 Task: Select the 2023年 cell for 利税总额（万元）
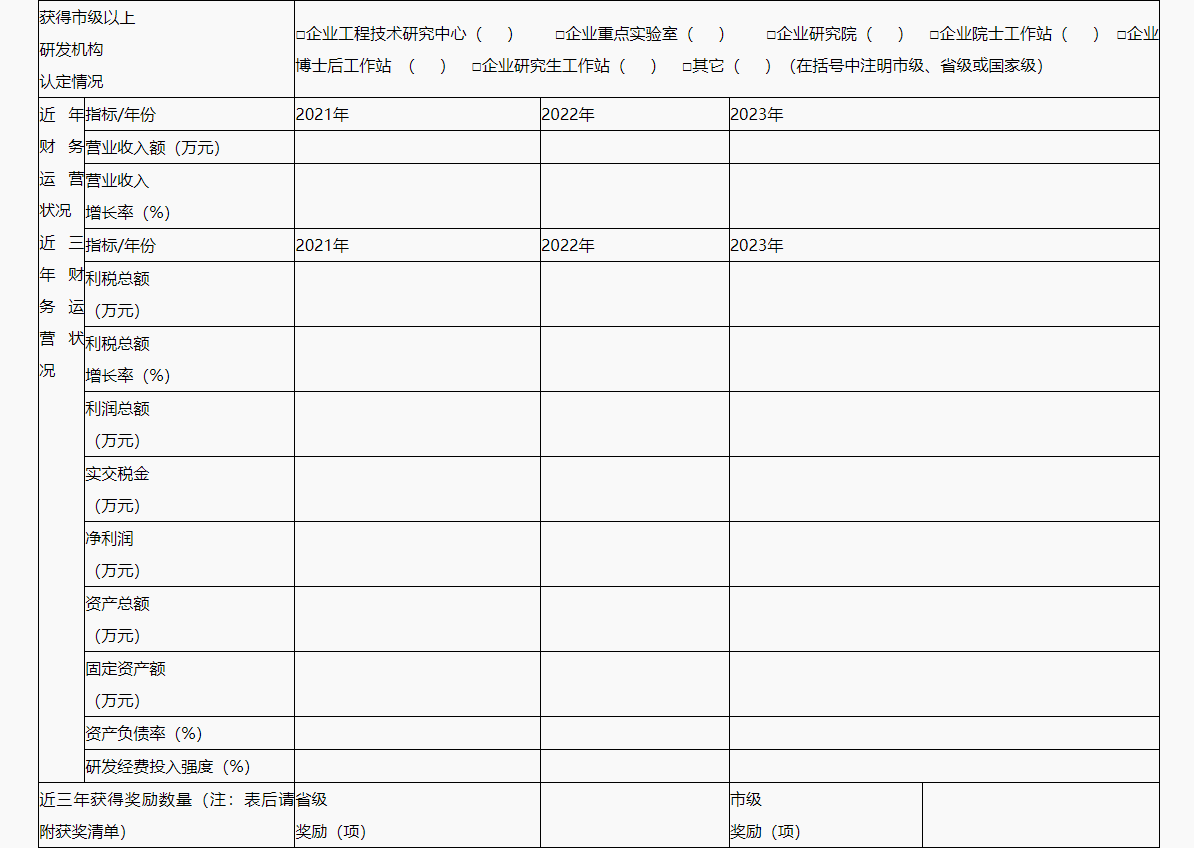pyautogui.click(x=943, y=294)
